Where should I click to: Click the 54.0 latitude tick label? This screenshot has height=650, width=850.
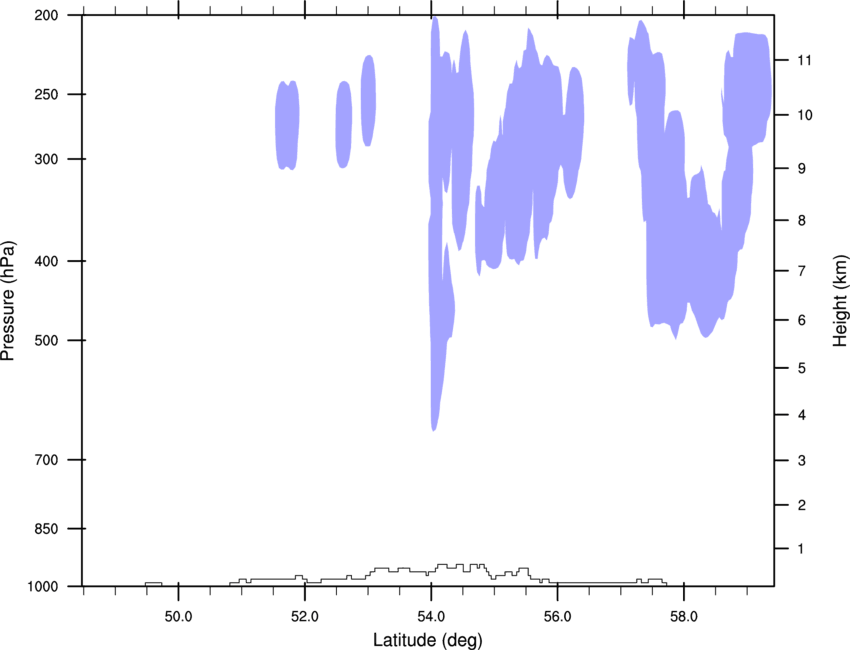click(431, 617)
